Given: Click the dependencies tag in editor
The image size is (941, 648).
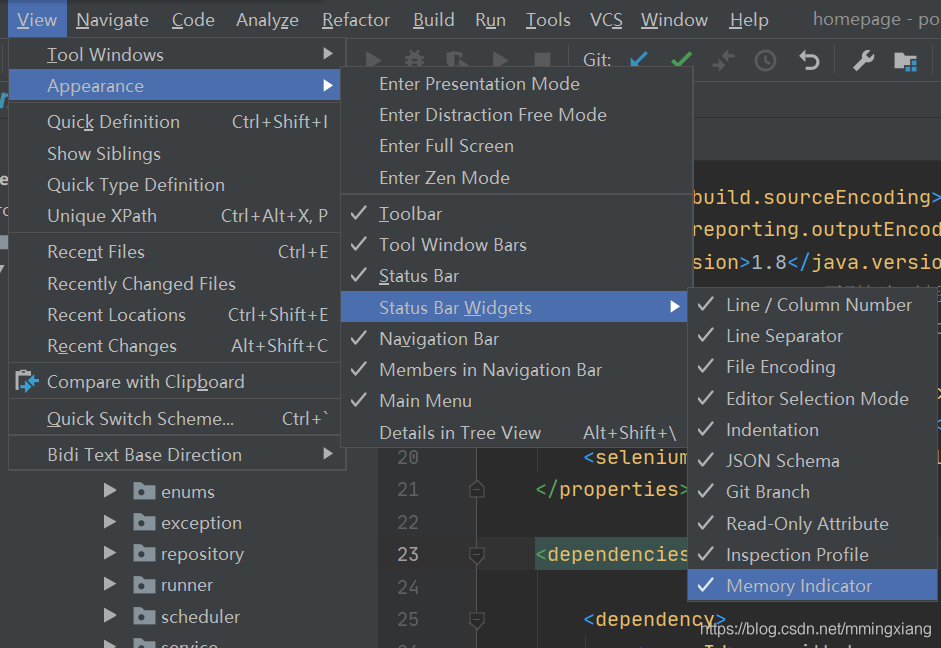Looking at the screenshot, I should [x=612, y=554].
